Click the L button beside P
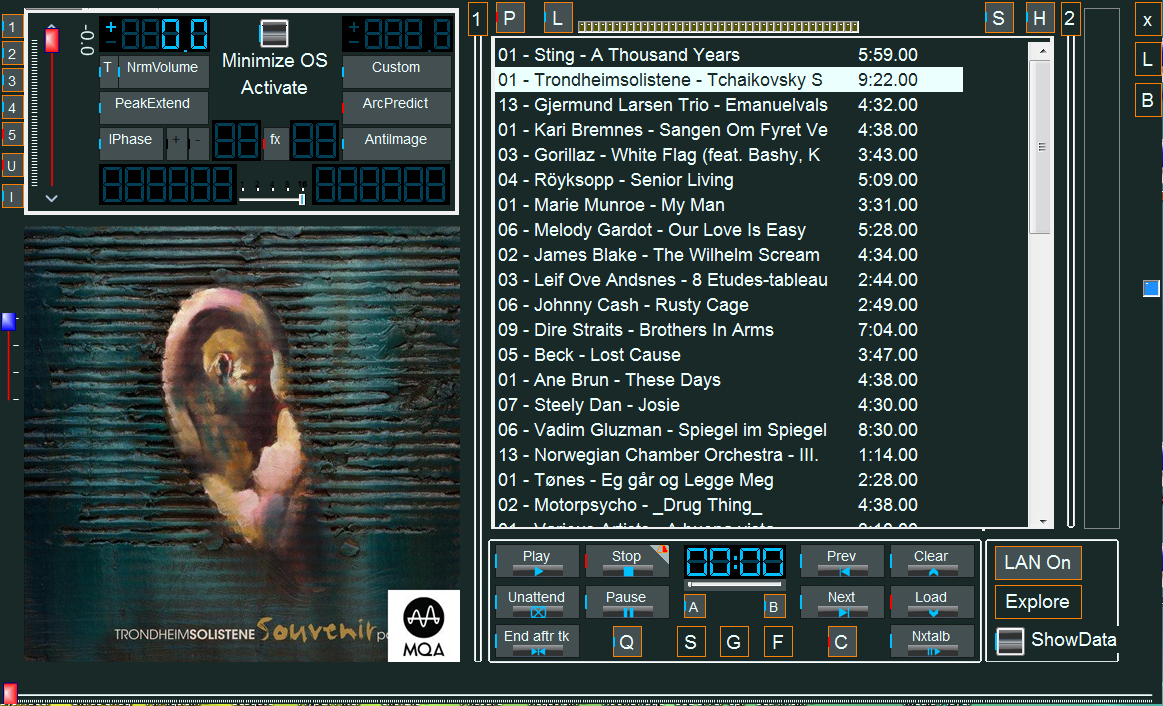Screen dimensions: 1163x706 click(x=558, y=19)
